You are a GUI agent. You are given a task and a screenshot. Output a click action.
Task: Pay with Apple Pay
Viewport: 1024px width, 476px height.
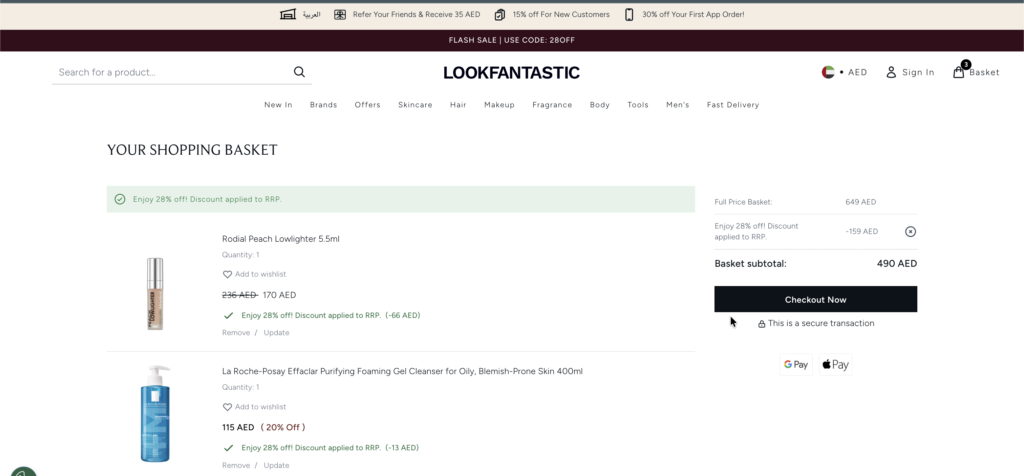[x=835, y=364]
